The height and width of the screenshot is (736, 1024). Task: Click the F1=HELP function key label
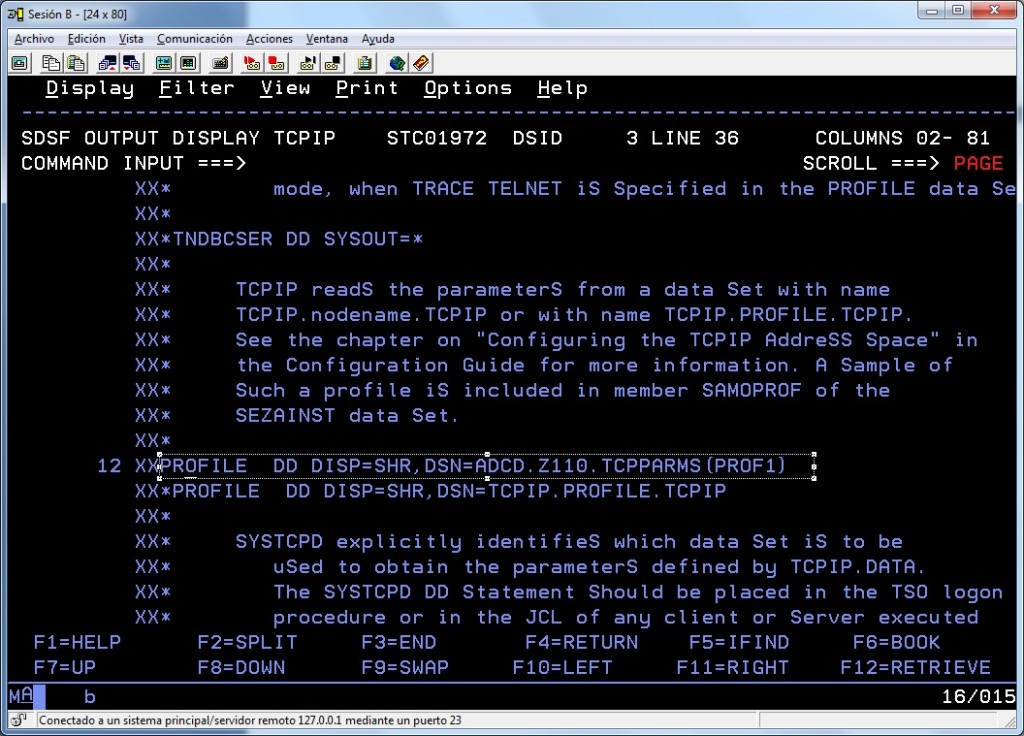pos(77,643)
